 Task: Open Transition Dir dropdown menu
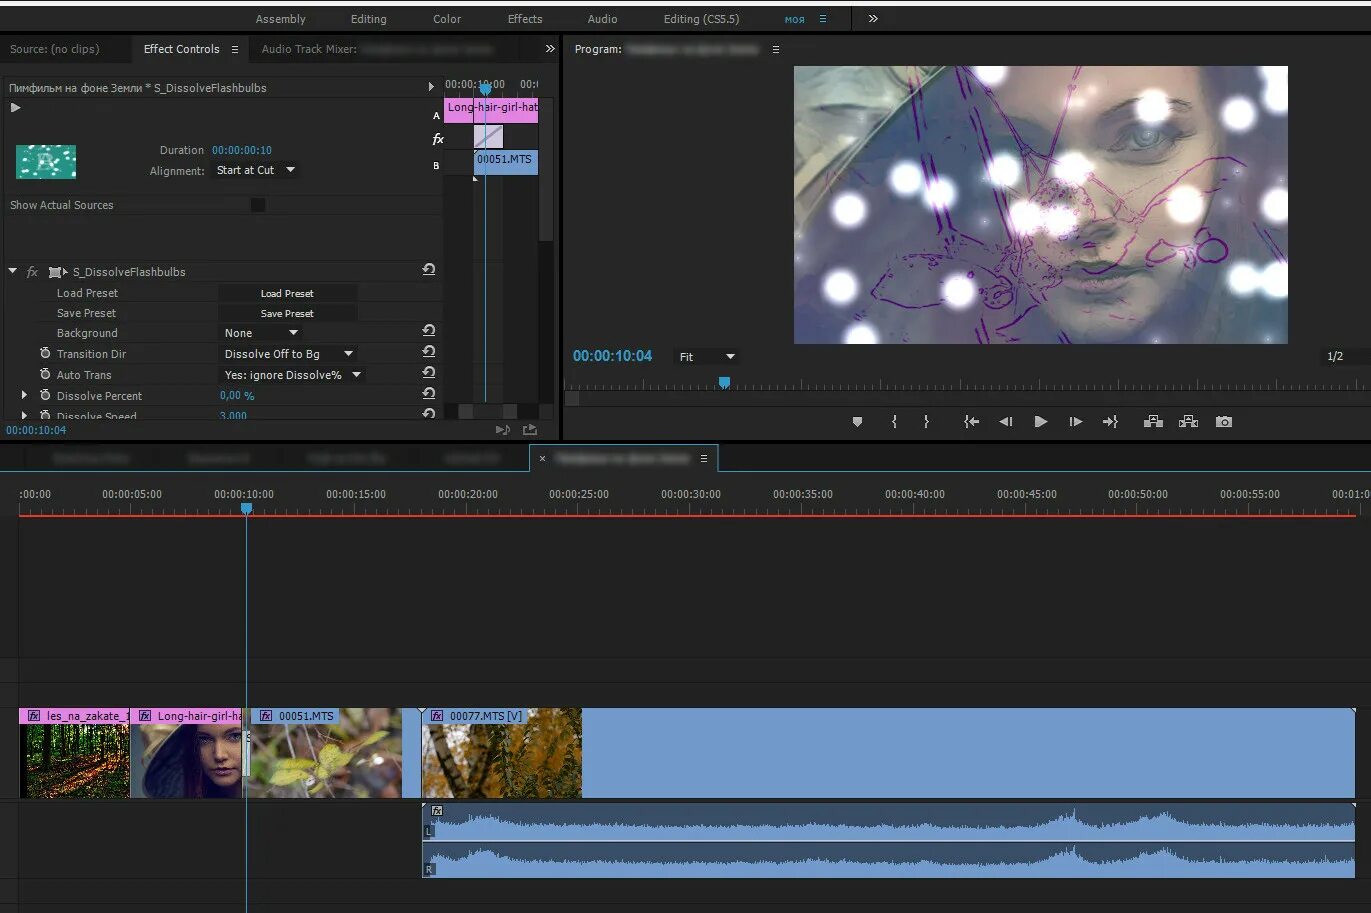(x=289, y=354)
